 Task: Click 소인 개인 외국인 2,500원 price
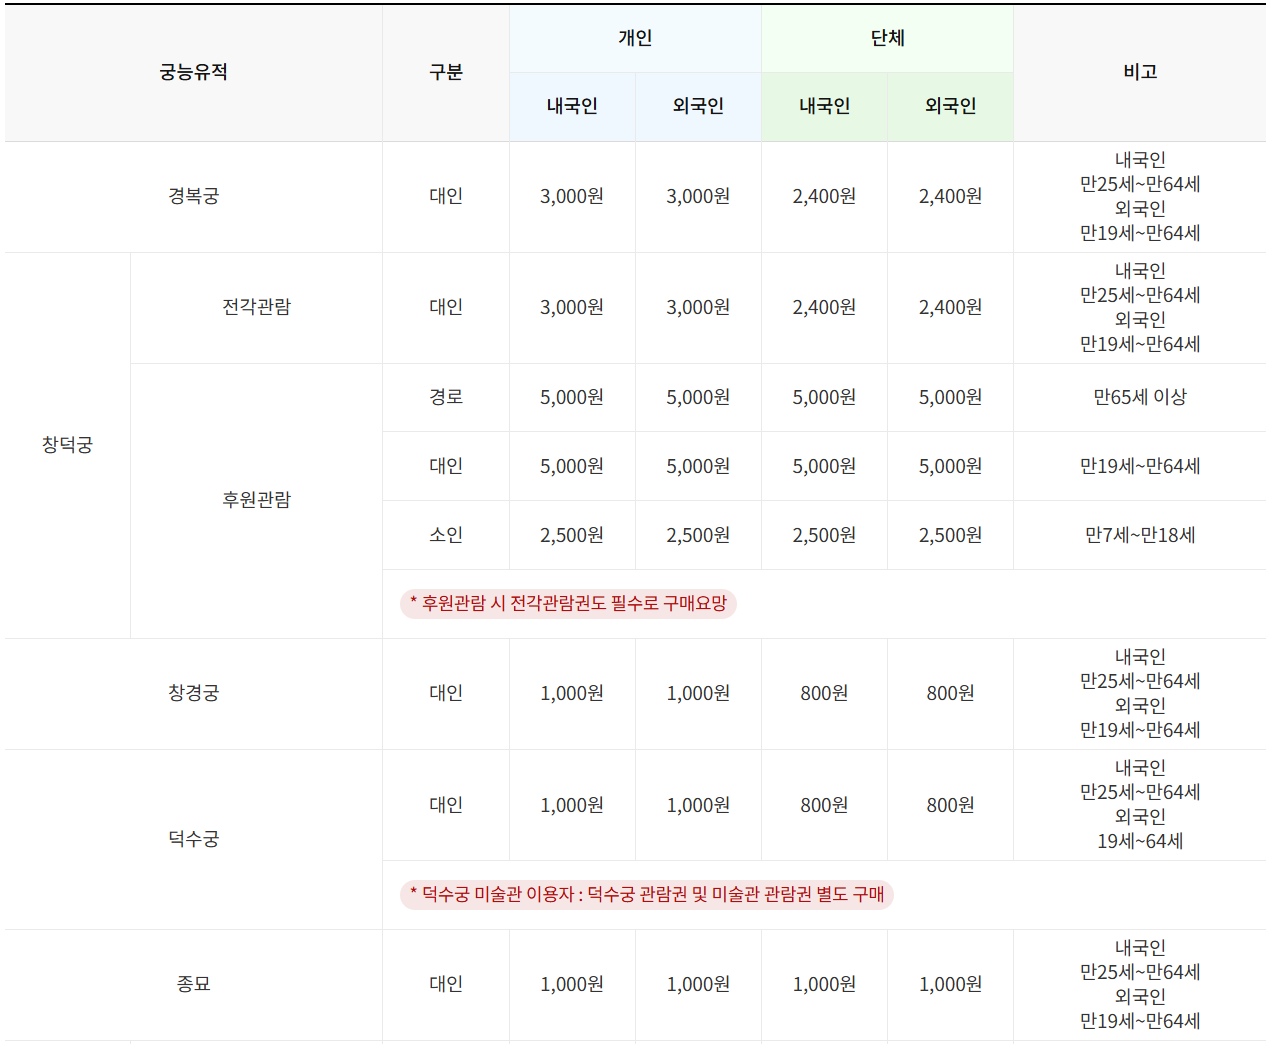(x=698, y=535)
